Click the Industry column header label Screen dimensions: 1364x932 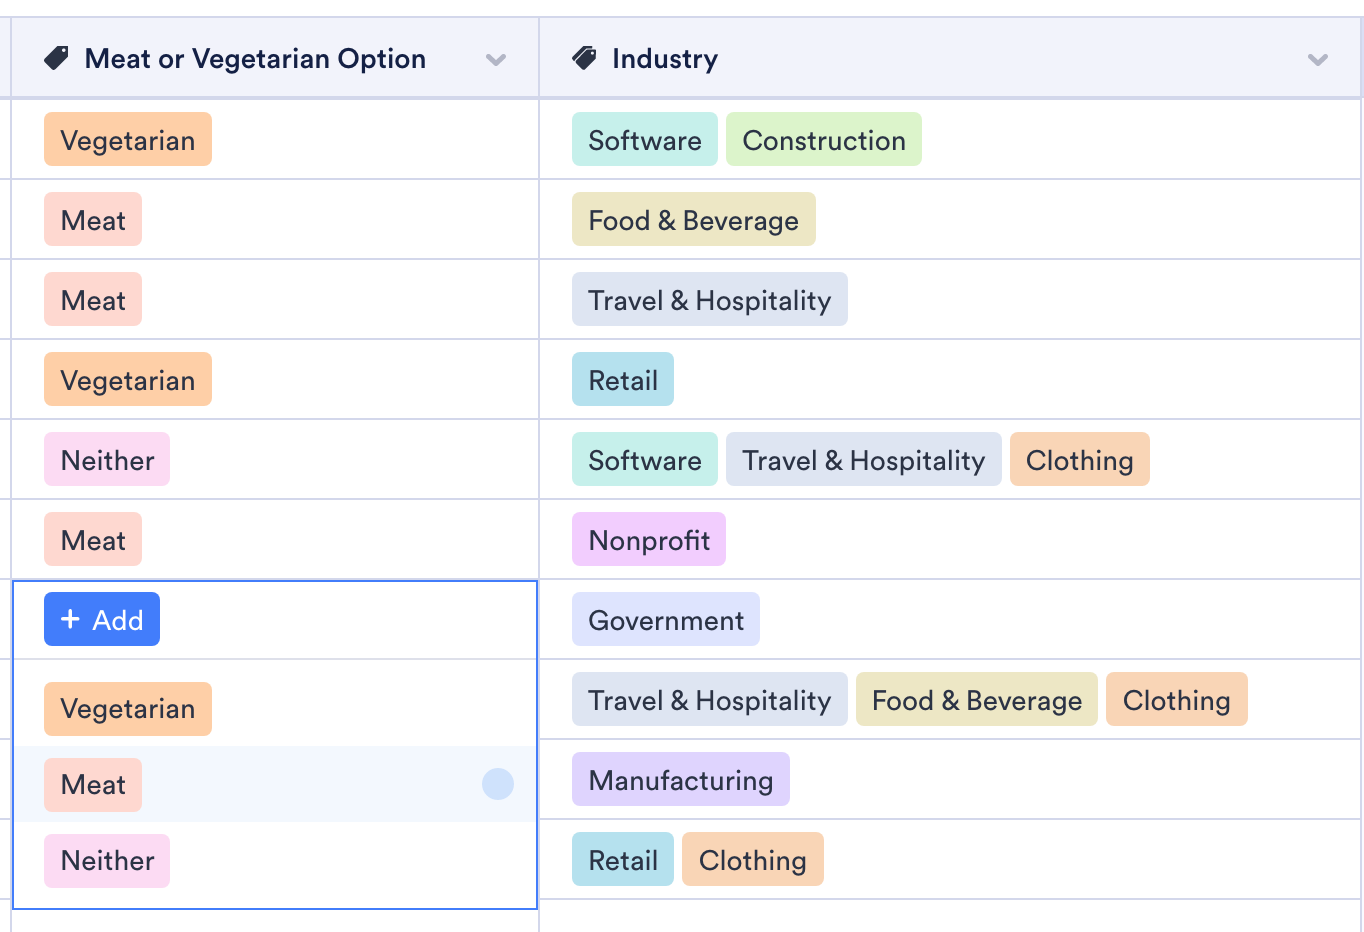pos(665,59)
